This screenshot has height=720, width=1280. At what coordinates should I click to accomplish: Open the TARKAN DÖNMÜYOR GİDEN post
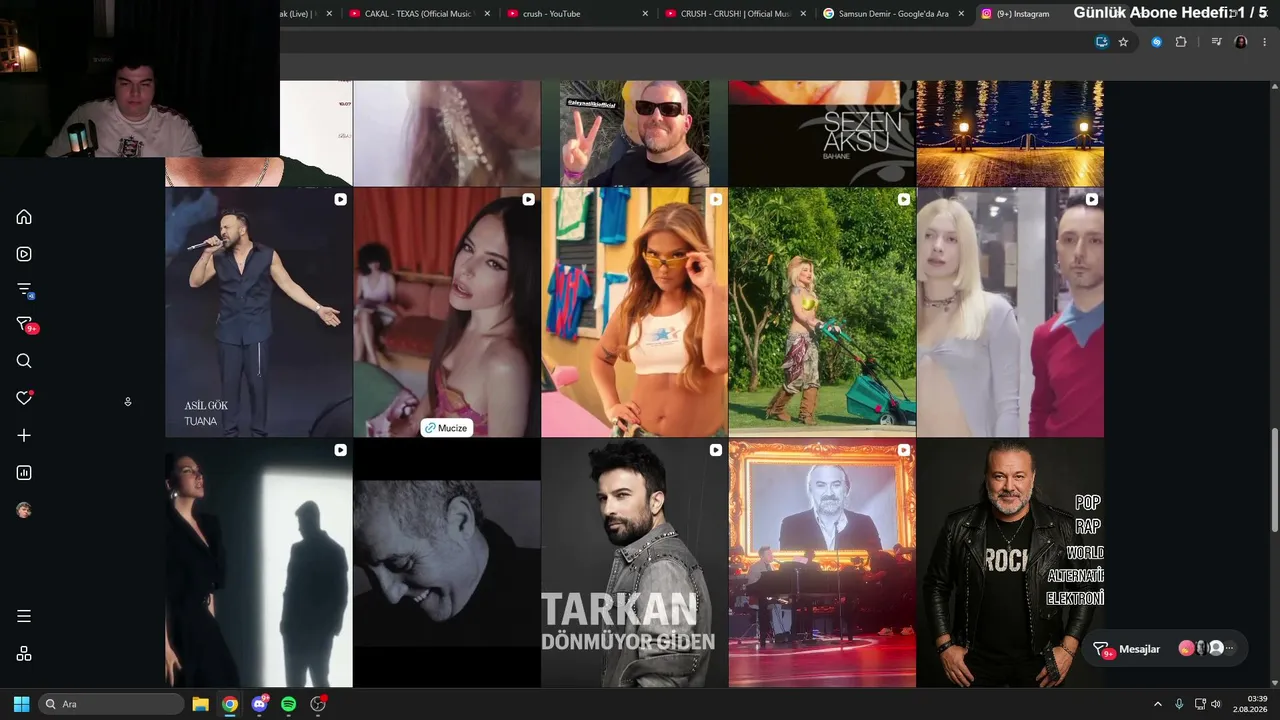click(x=634, y=563)
